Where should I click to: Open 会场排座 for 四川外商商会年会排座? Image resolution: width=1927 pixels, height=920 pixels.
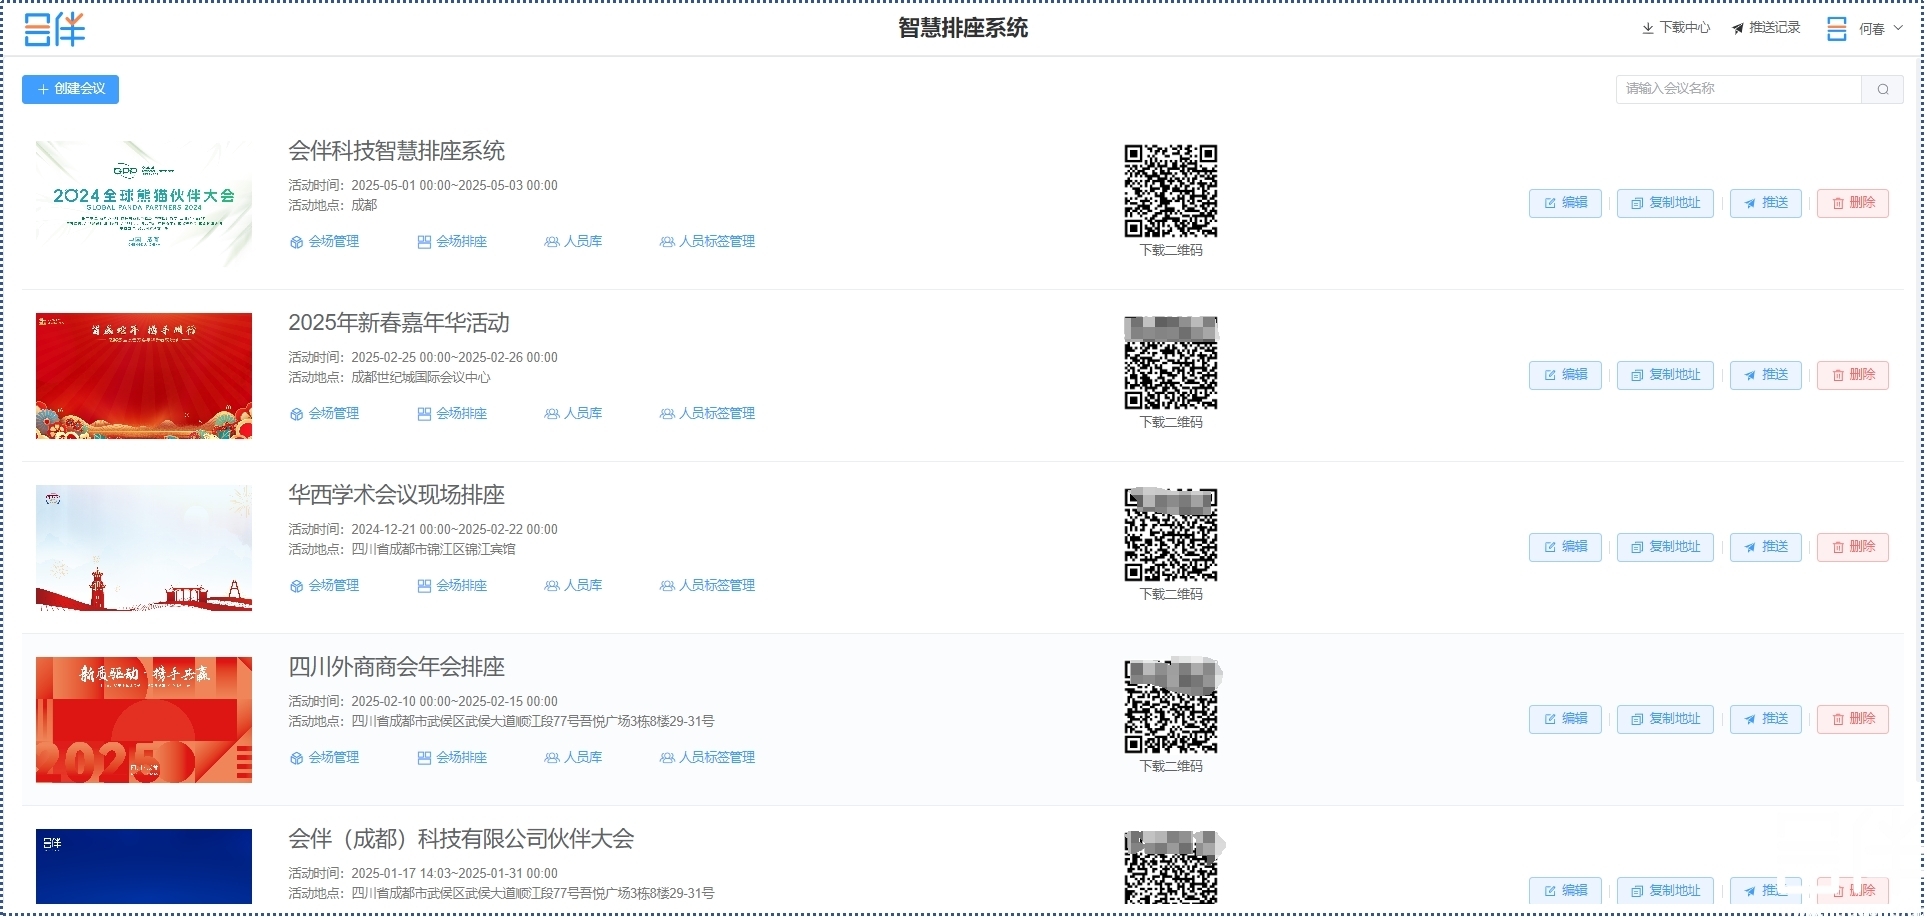coord(452,757)
